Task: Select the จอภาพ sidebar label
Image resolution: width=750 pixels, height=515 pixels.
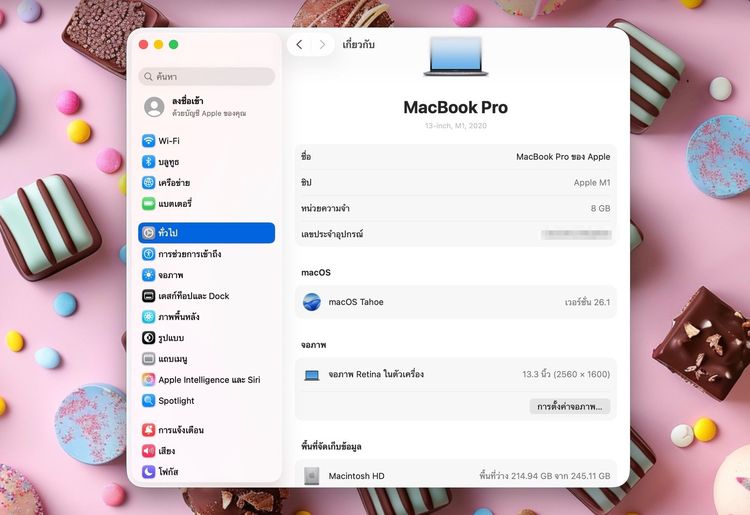Action: coord(171,275)
